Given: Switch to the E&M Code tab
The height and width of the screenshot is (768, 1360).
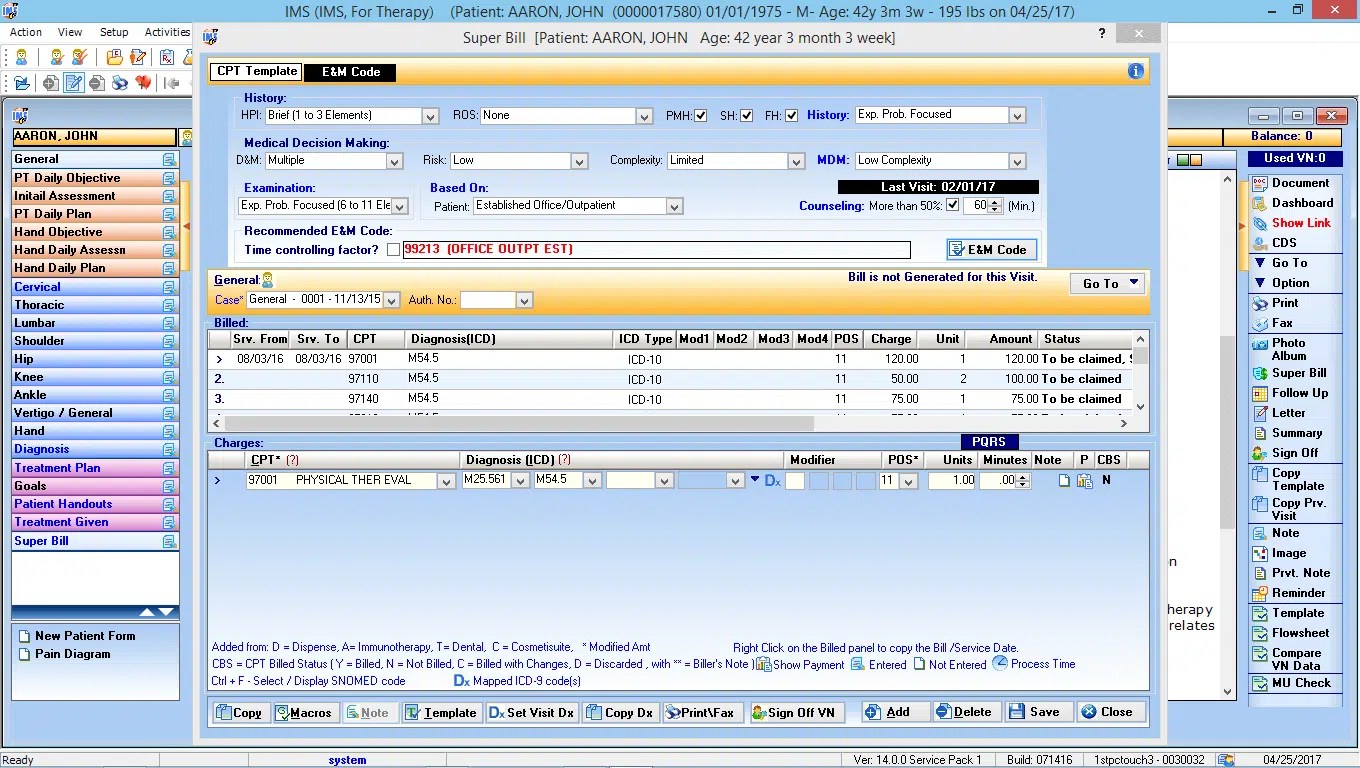Looking at the screenshot, I should [349, 72].
